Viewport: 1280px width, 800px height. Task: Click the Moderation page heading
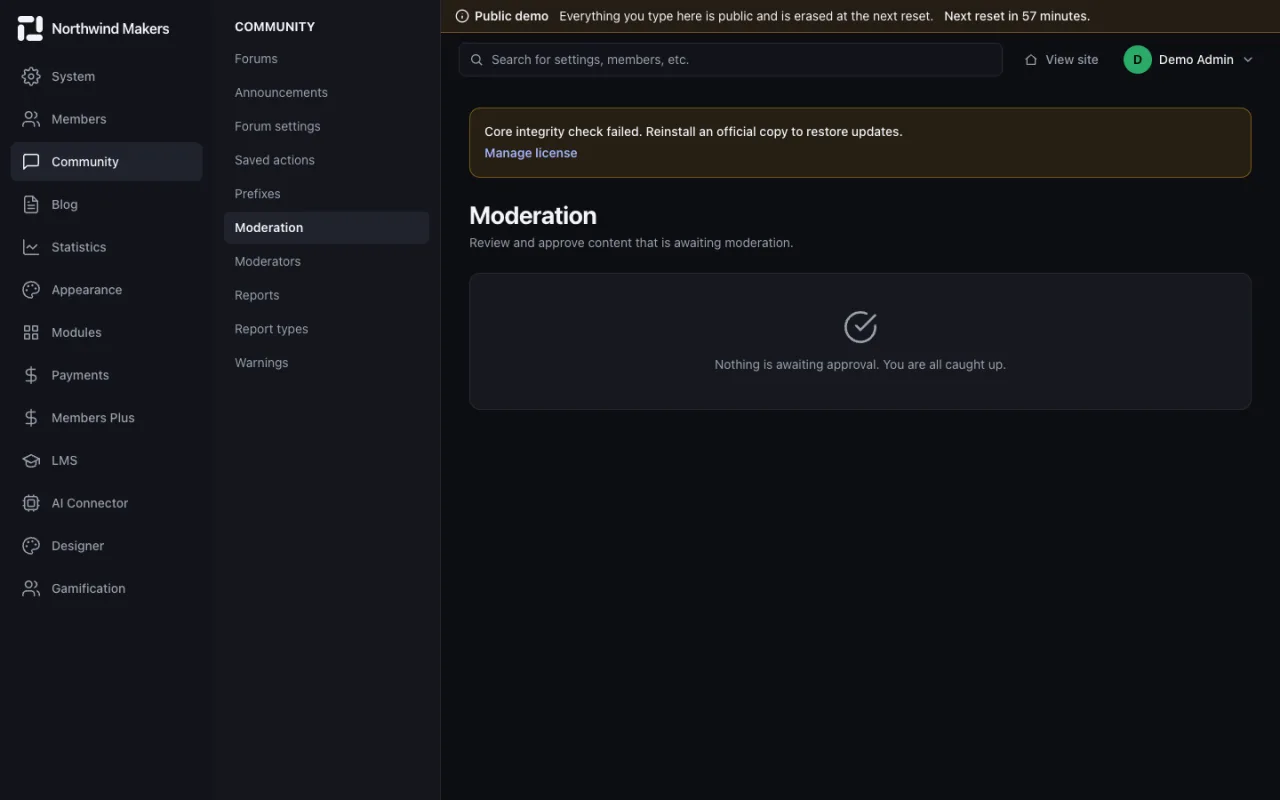click(533, 216)
